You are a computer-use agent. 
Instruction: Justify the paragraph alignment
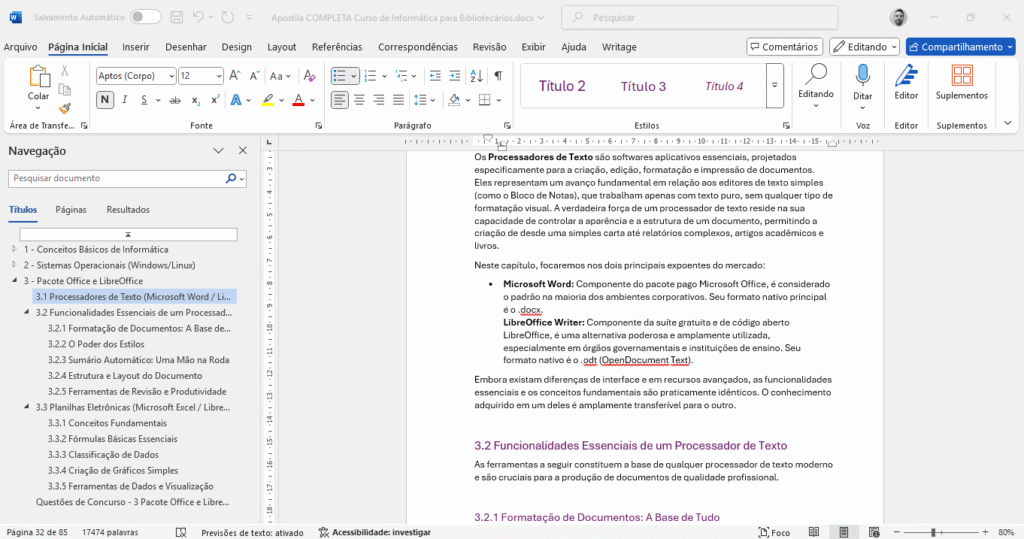click(399, 100)
